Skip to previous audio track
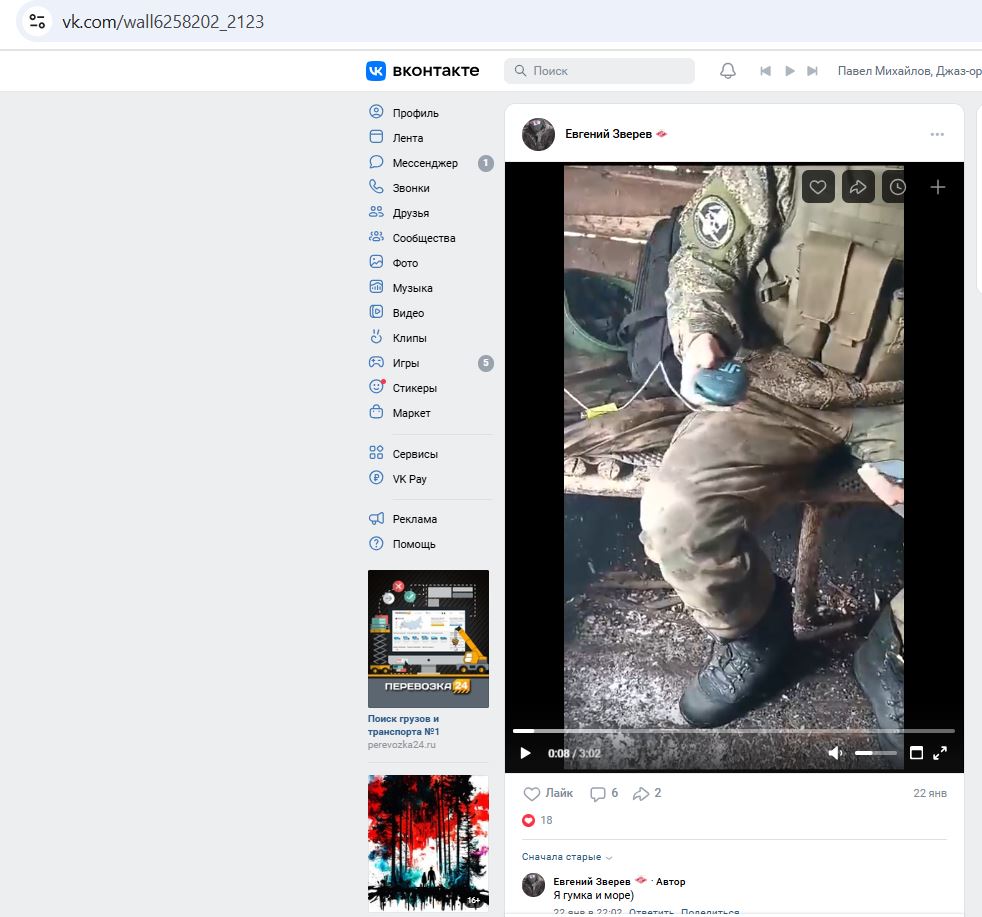This screenshot has height=917, width=982. [765, 71]
